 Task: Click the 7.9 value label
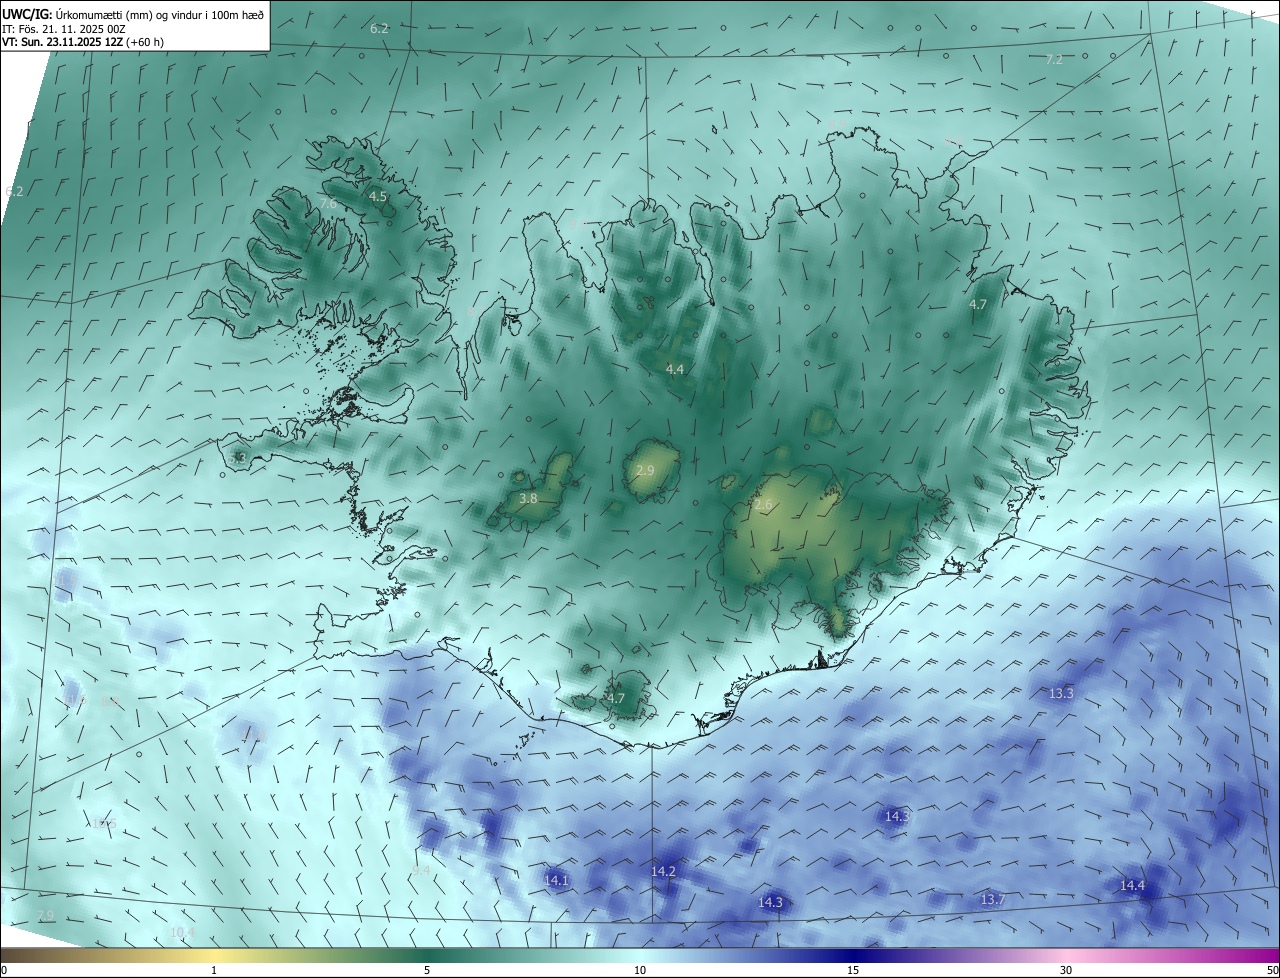(x=46, y=916)
